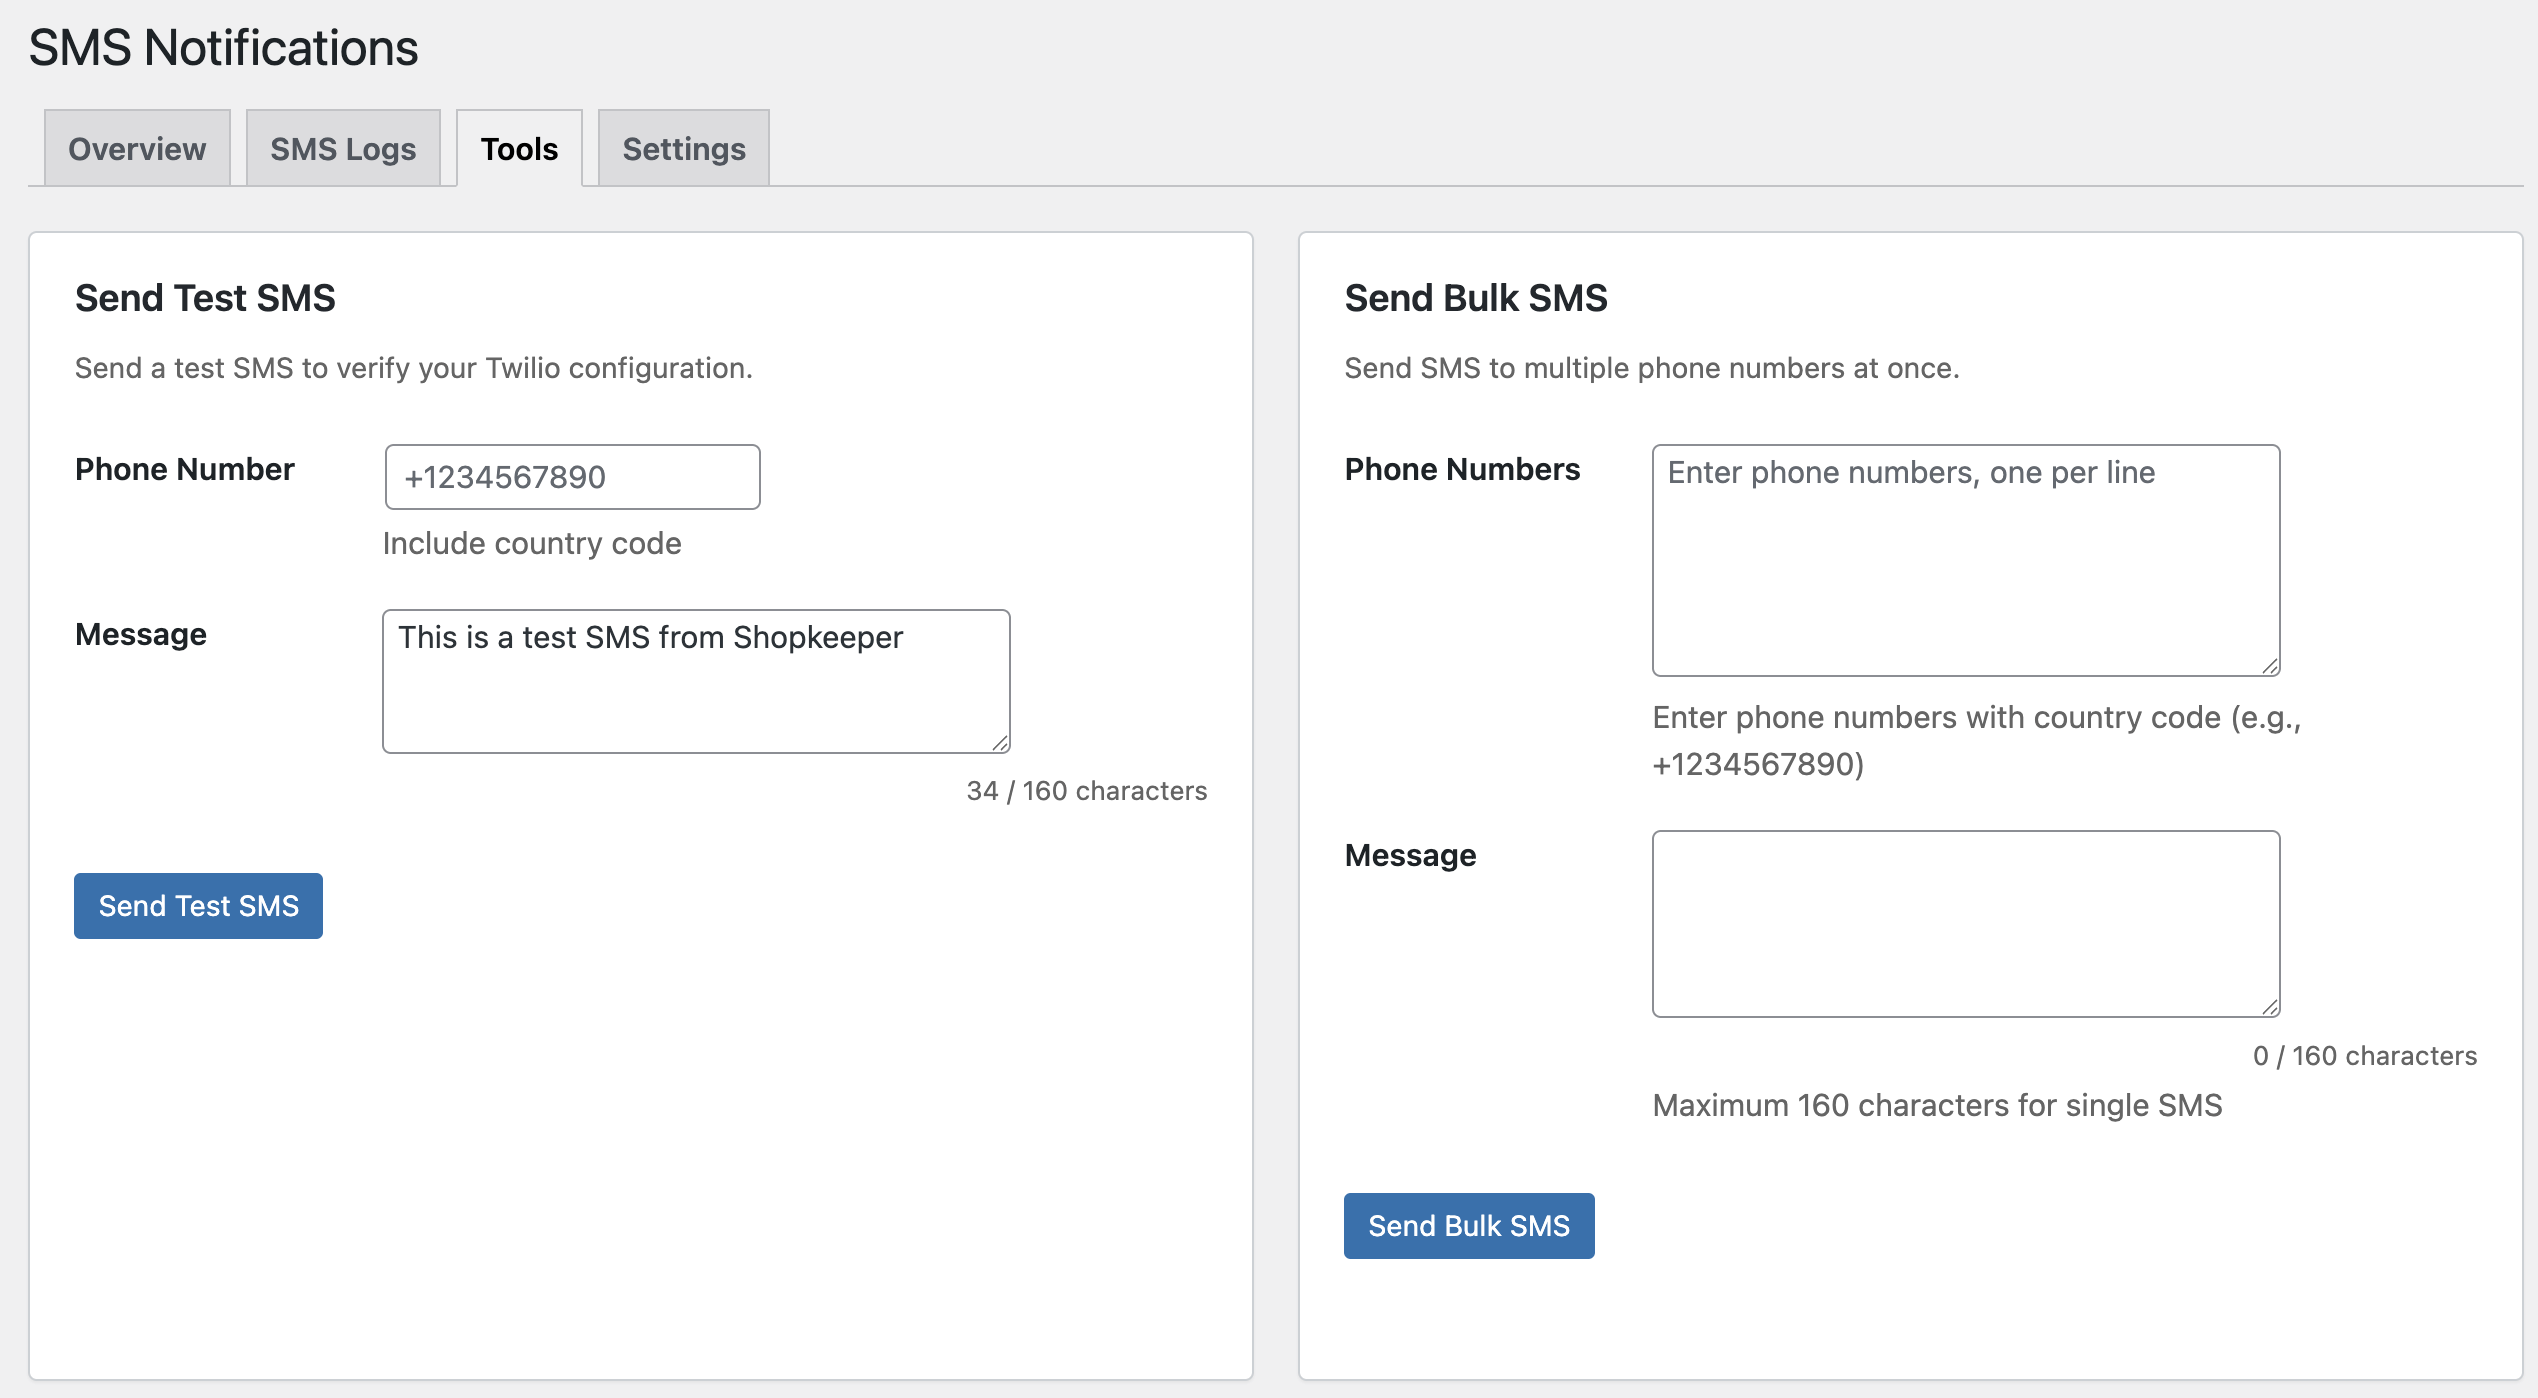The image size is (2538, 1398).
Task: Click the bulk Message textarea
Action: click(x=1965, y=923)
